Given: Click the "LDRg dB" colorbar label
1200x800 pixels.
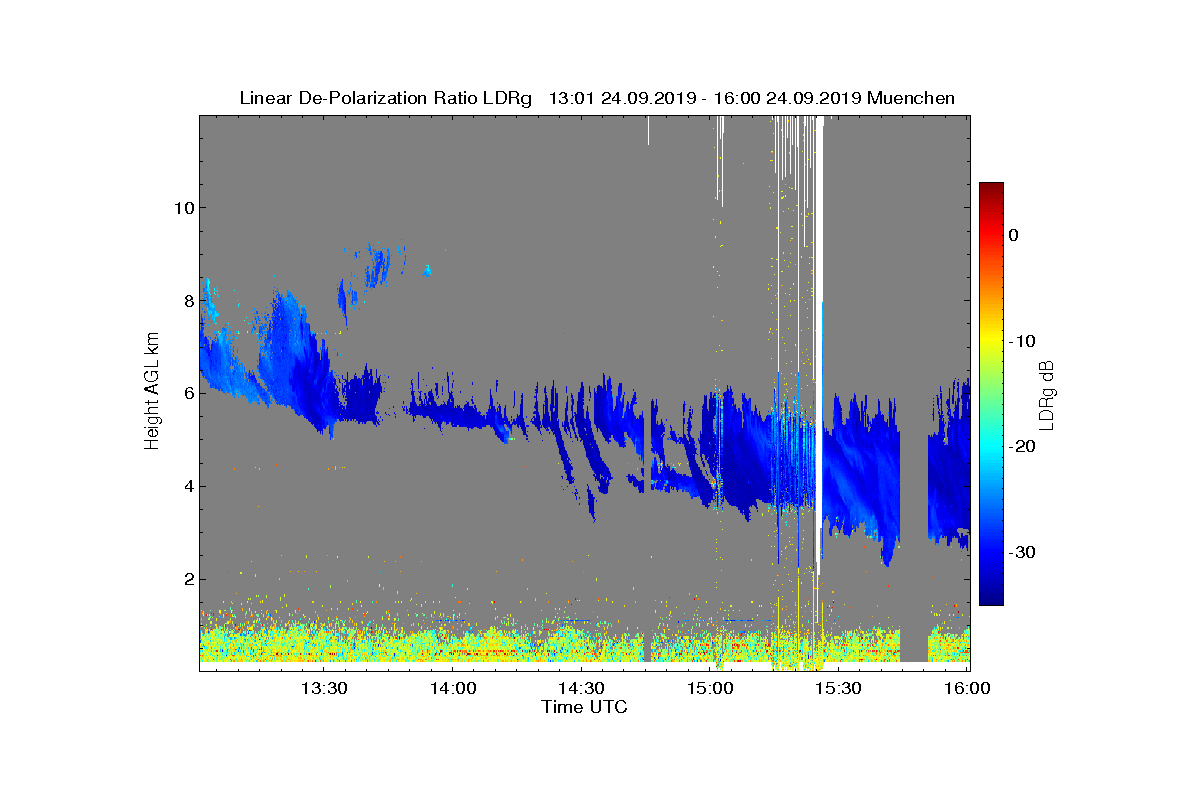Looking at the screenshot, I should [x=1046, y=394].
